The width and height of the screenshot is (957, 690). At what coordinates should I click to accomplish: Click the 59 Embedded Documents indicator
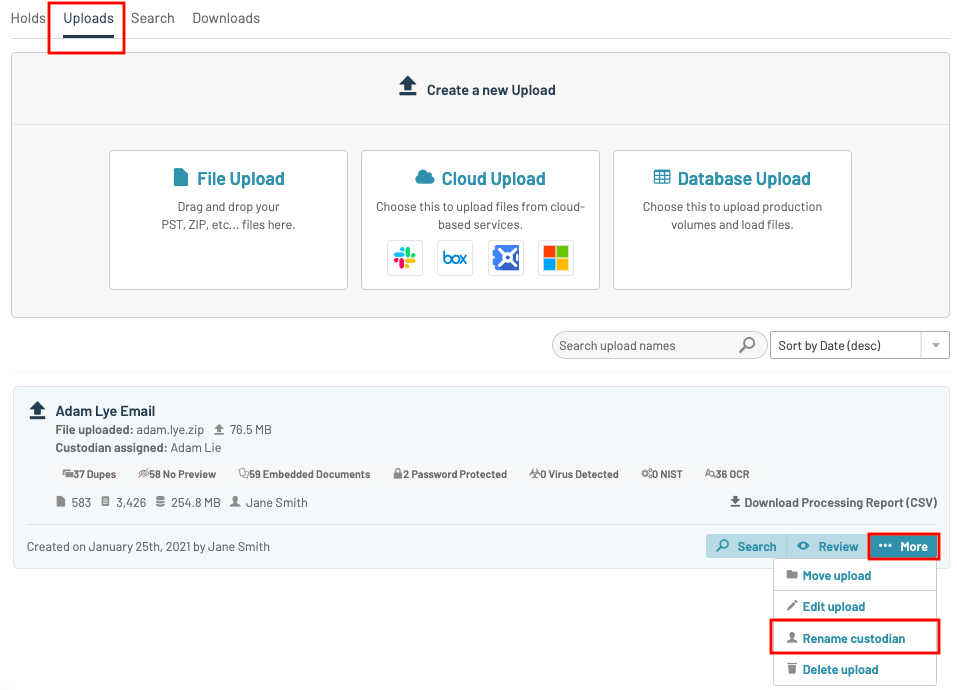tap(304, 474)
